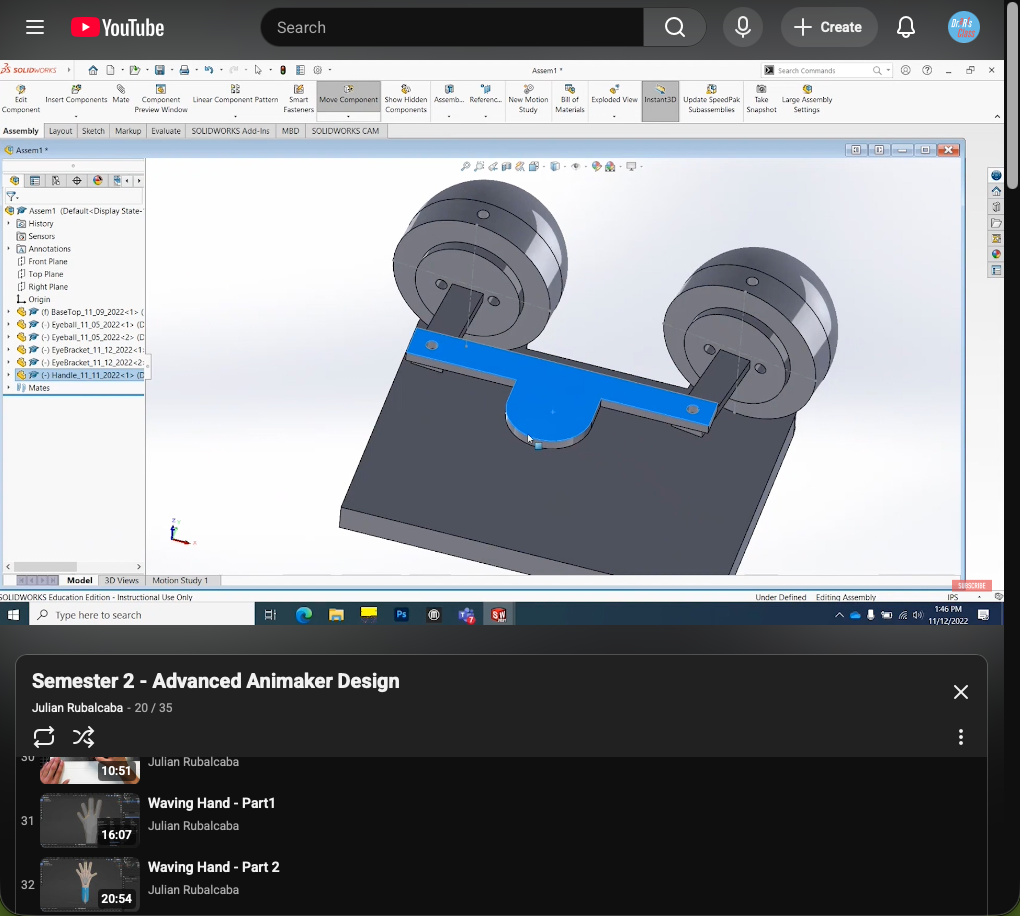Collapse the SolidWorks ribbon with chevron
This screenshot has width=1020, height=916.
coord(997,116)
